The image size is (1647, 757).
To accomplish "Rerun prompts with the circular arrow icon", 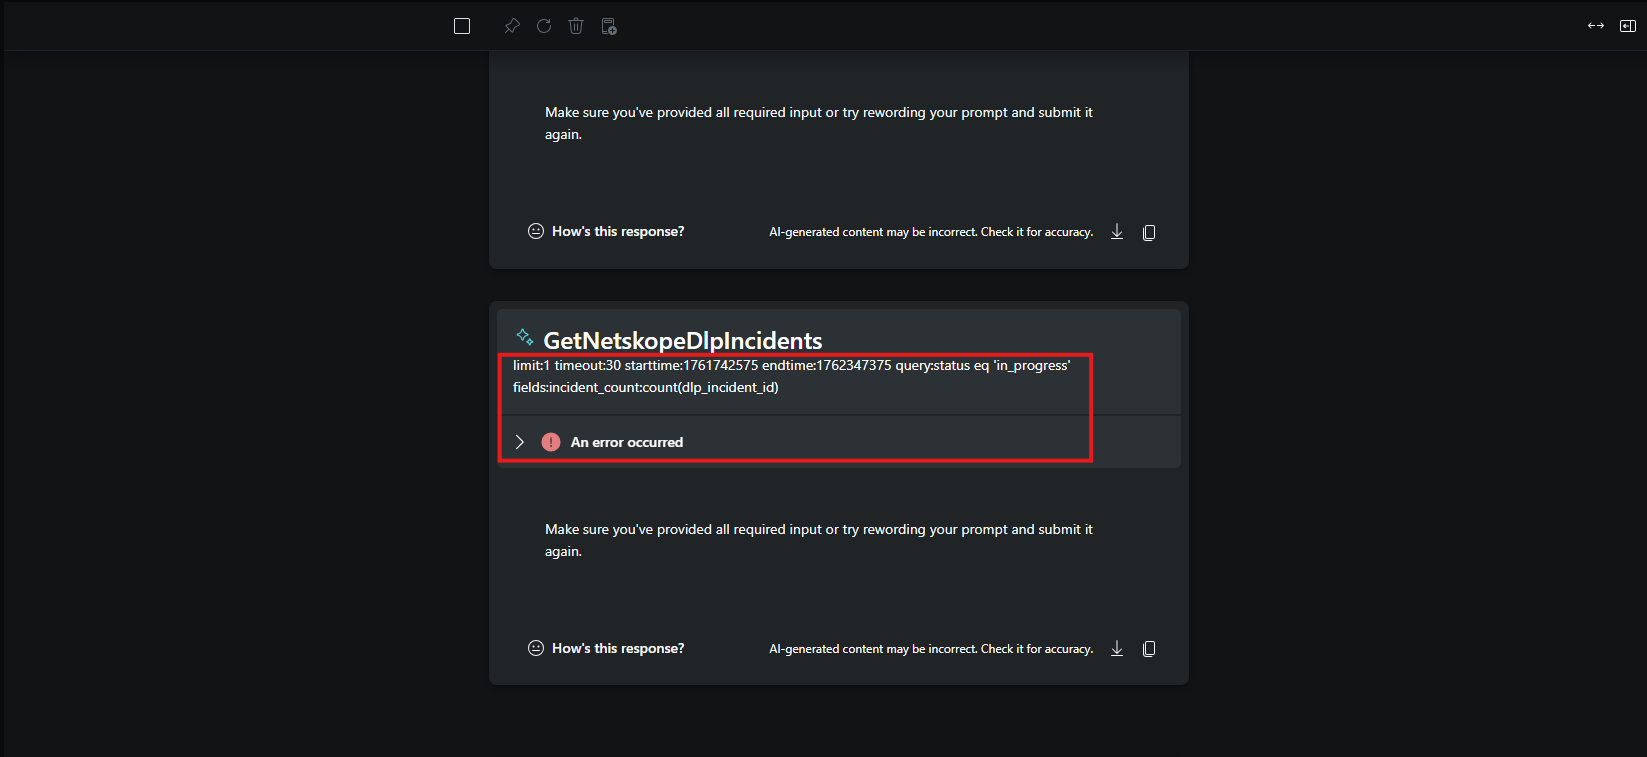I will (544, 26).
